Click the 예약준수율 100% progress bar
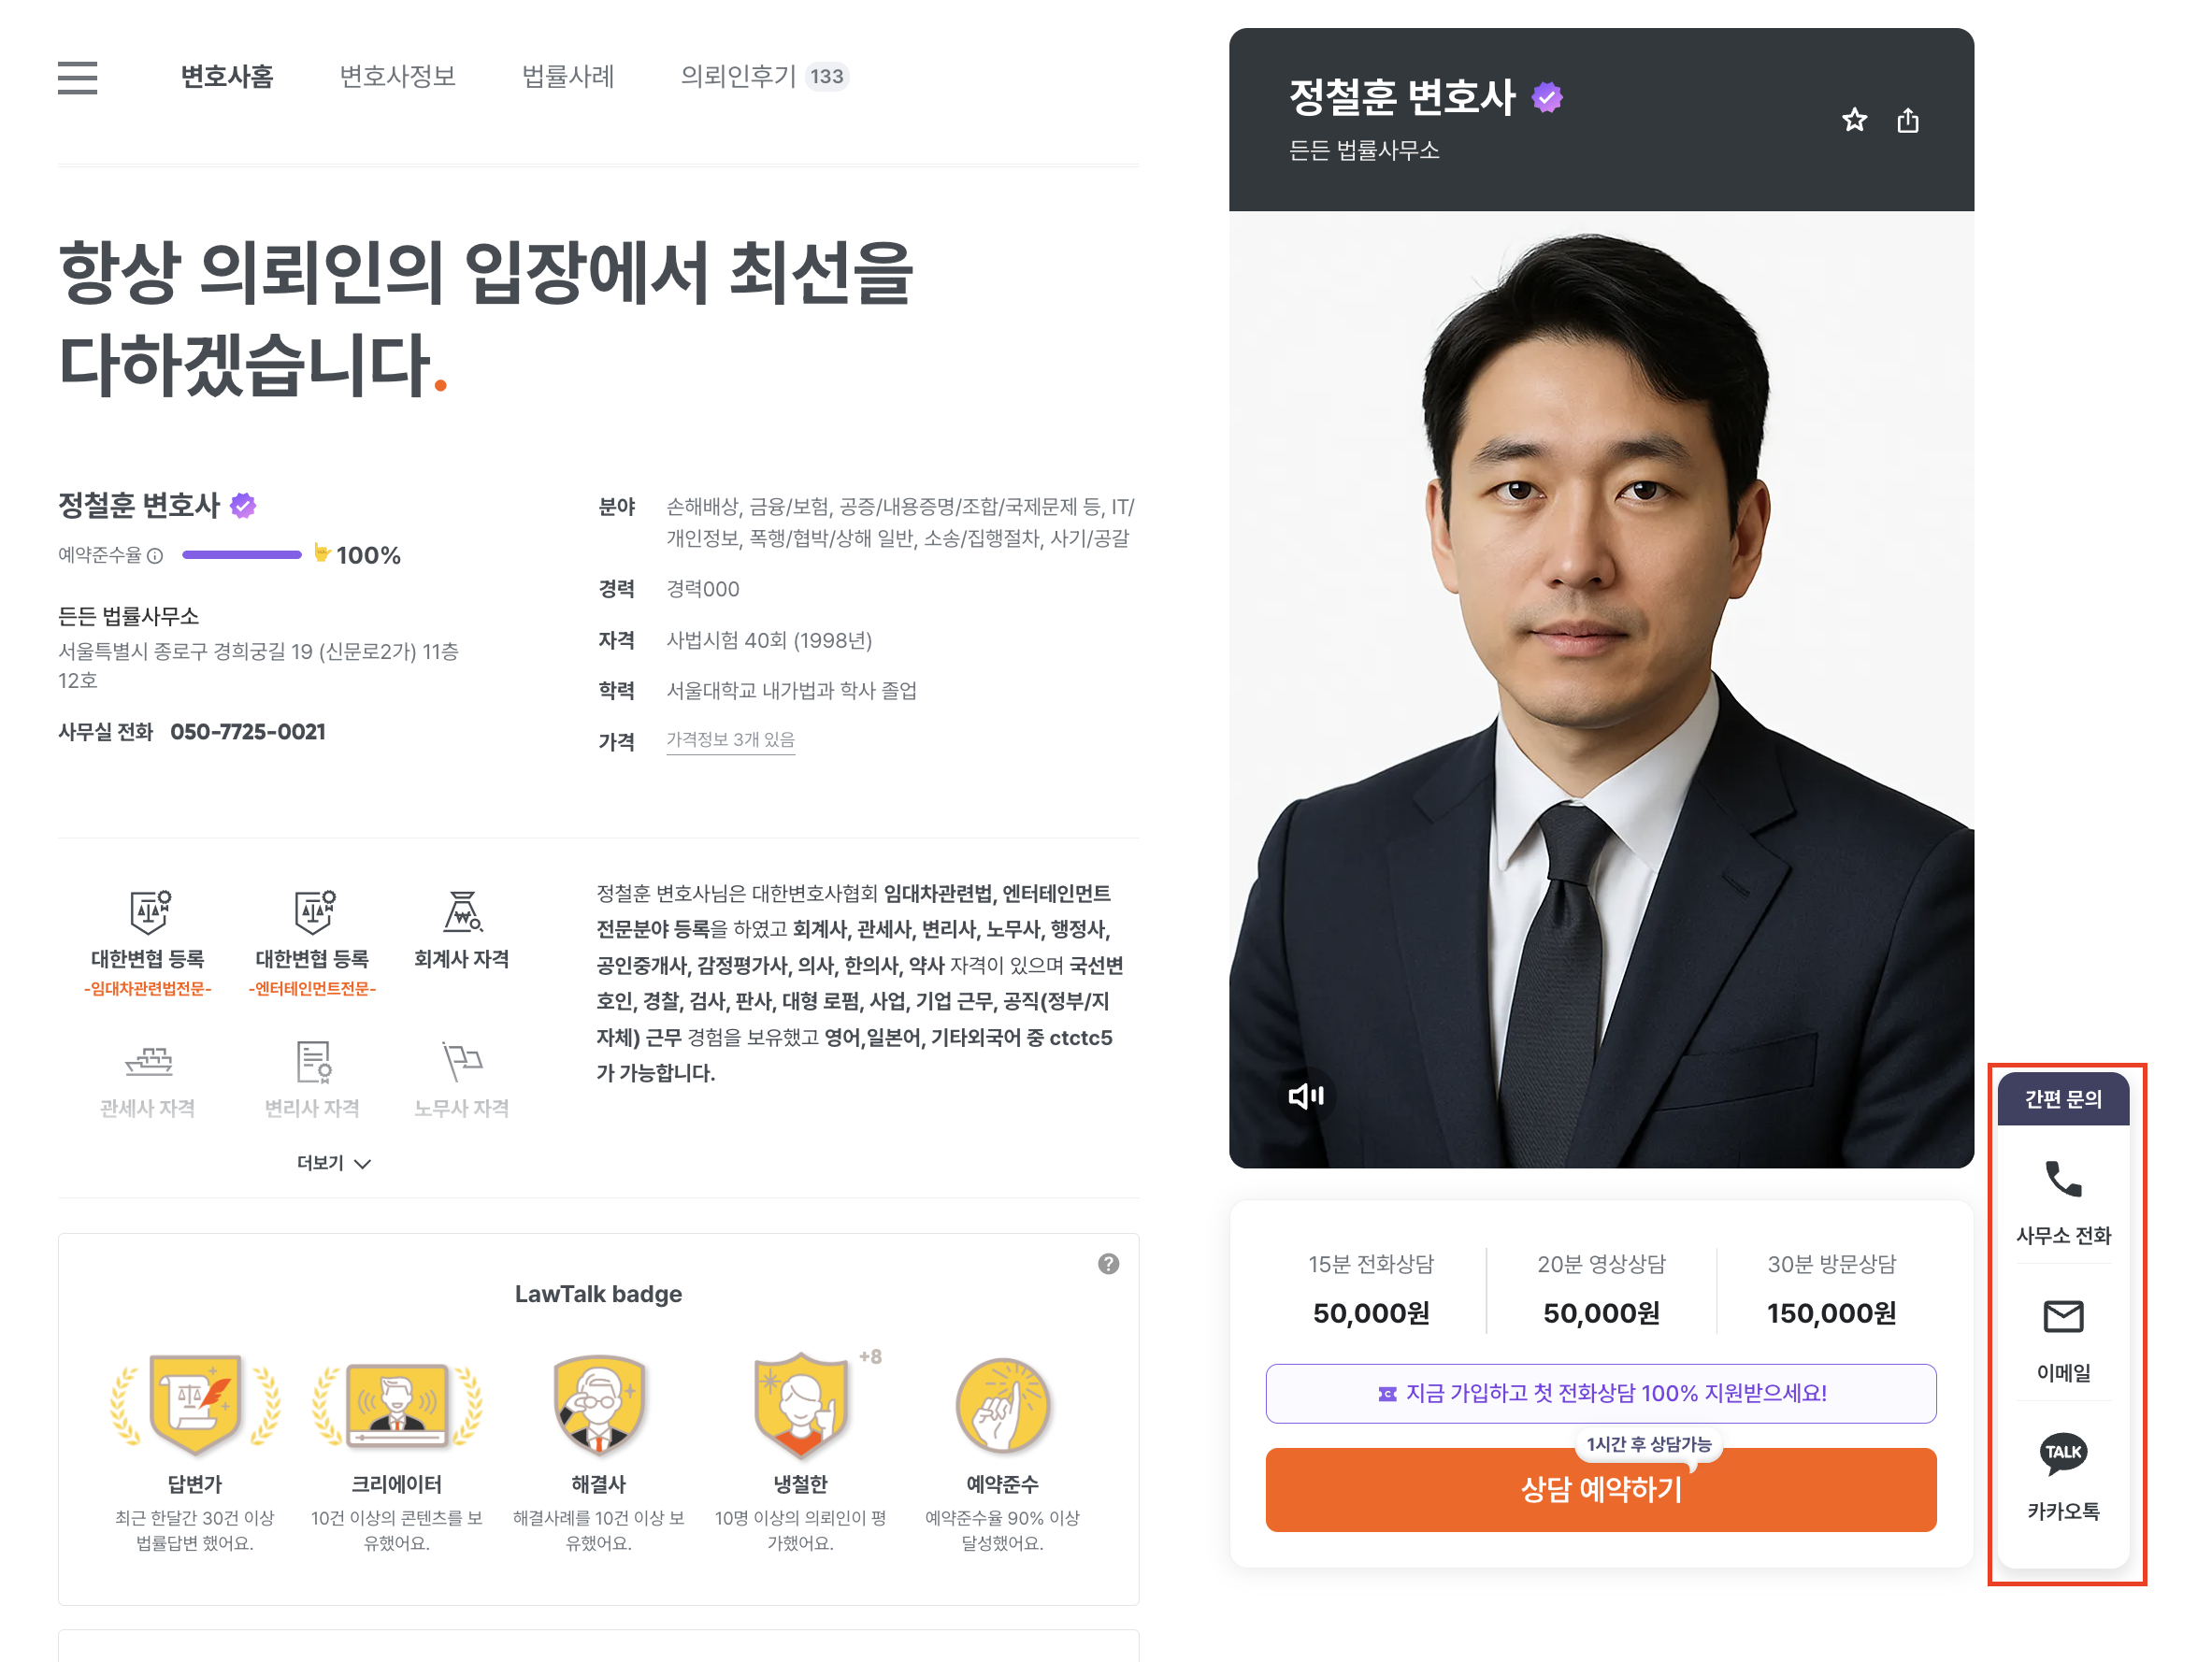Viewport: 2212px width, 1662px height. [x=241, y=555]
